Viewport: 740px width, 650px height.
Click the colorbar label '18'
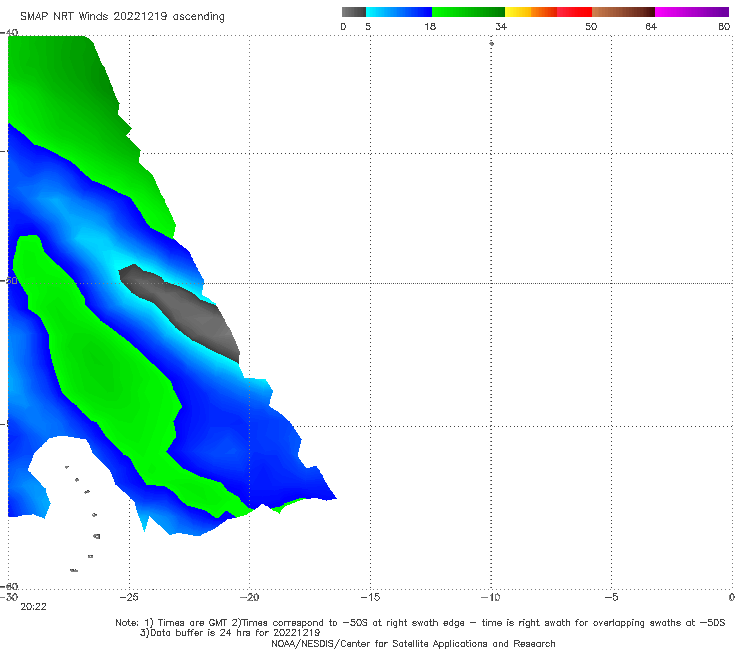(x=430, y=26)
